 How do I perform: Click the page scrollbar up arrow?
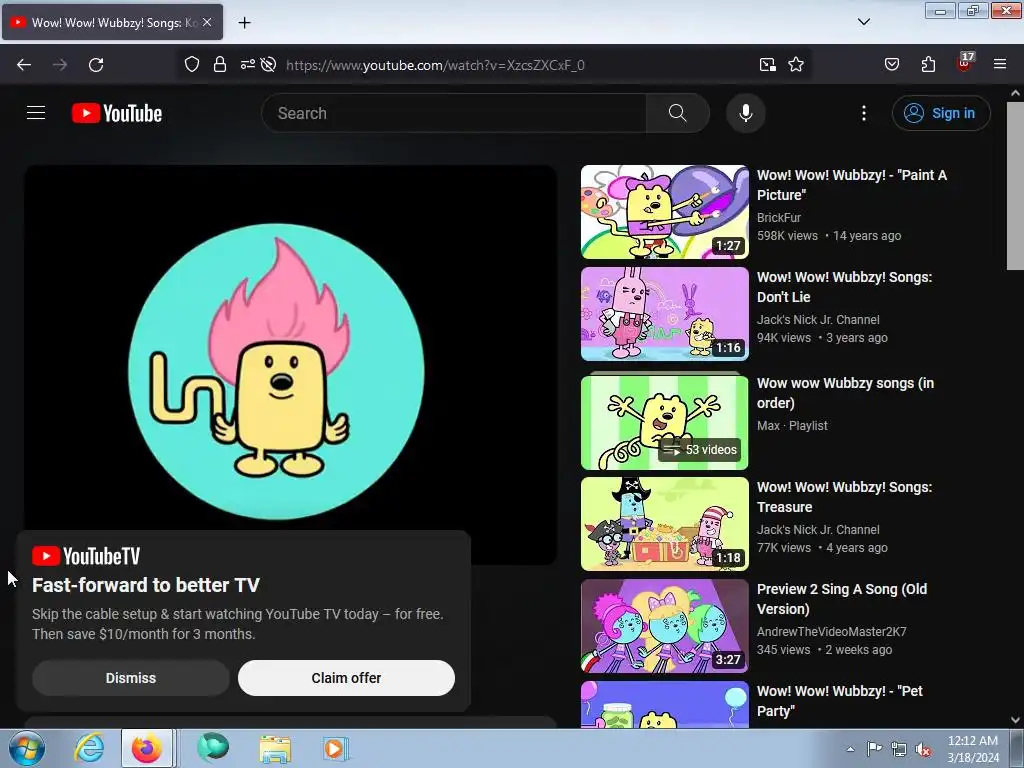(1016, 93)
